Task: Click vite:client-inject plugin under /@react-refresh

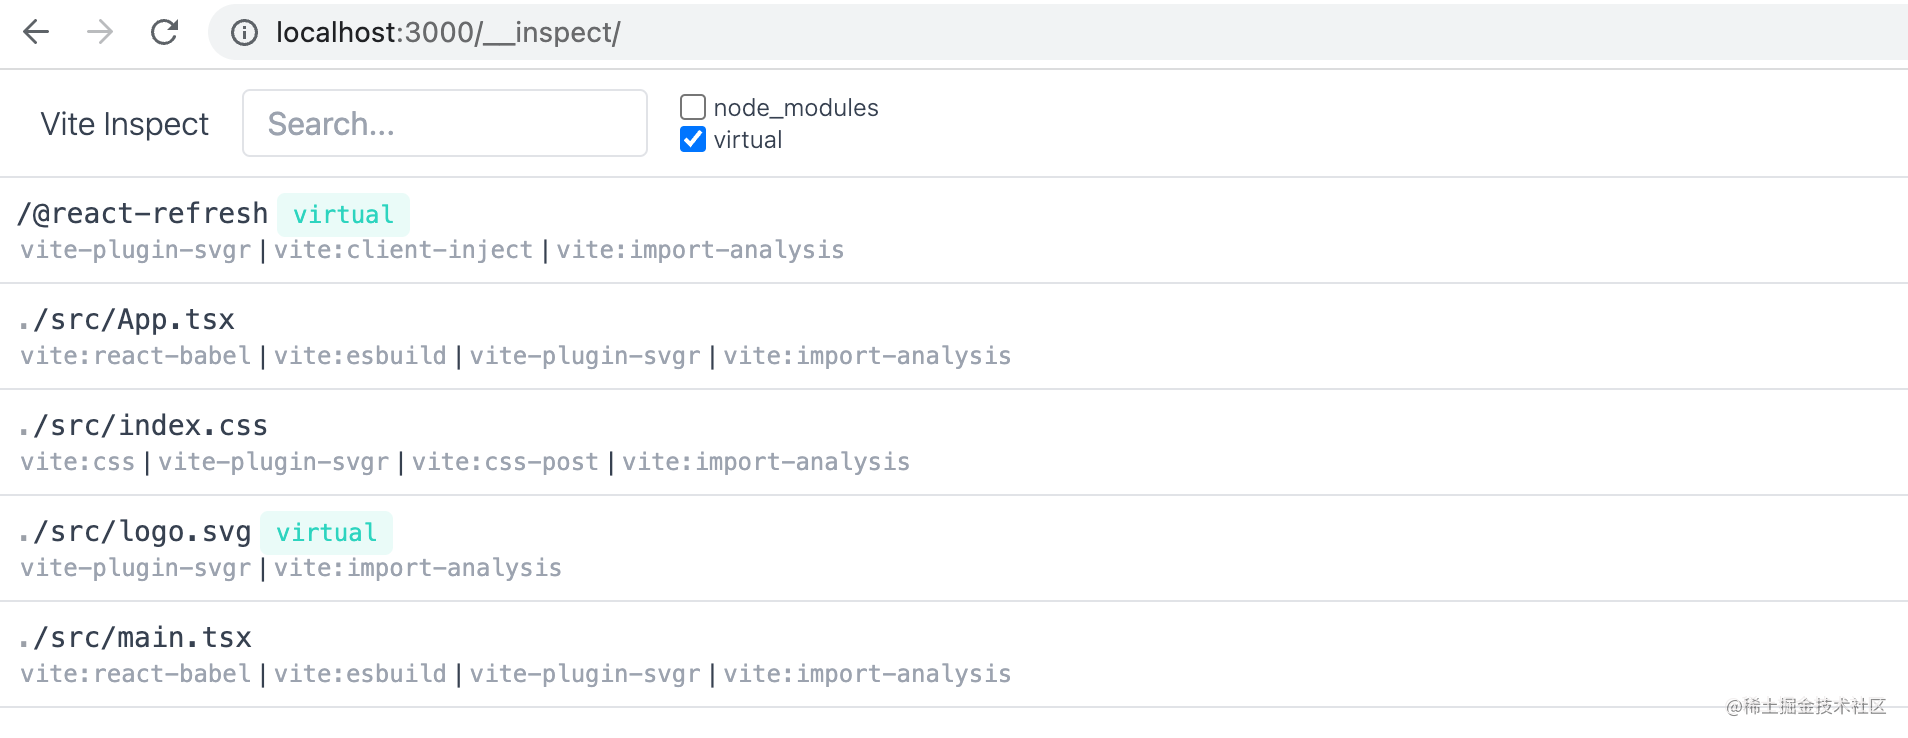Action: tap(403, 250)
